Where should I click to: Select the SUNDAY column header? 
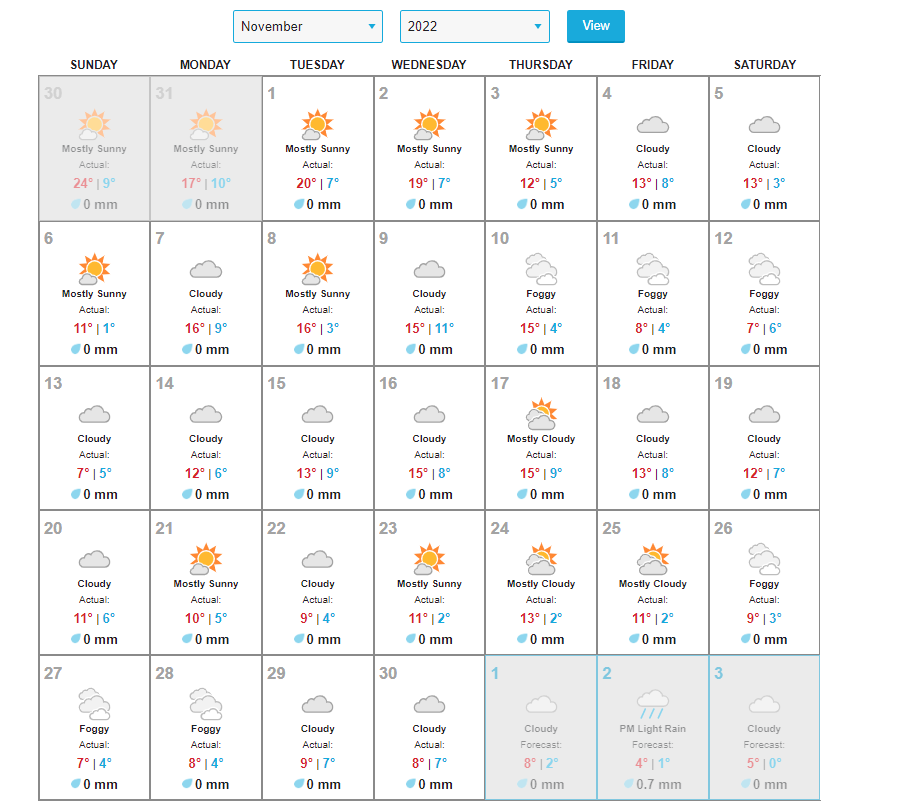pos(94,65)
